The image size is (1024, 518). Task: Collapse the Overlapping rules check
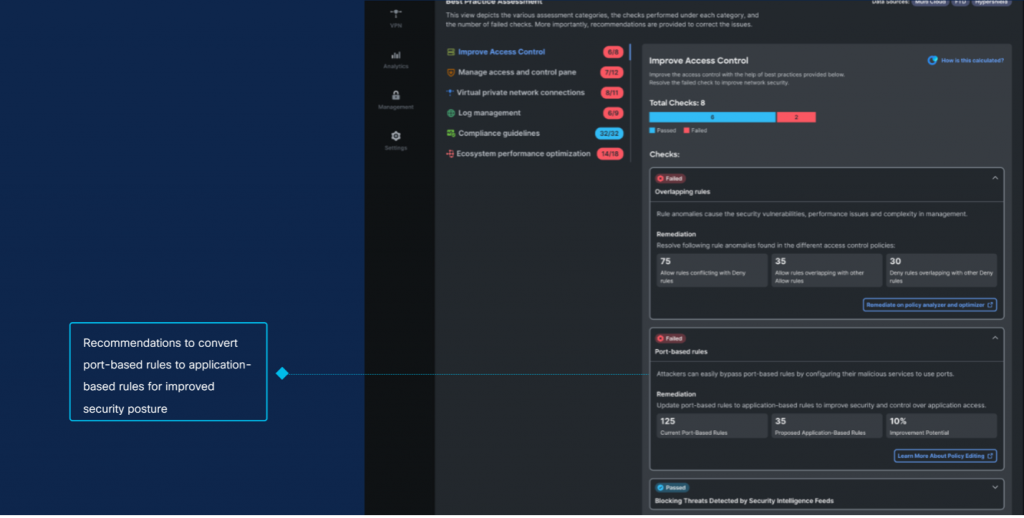coord(994,178)
